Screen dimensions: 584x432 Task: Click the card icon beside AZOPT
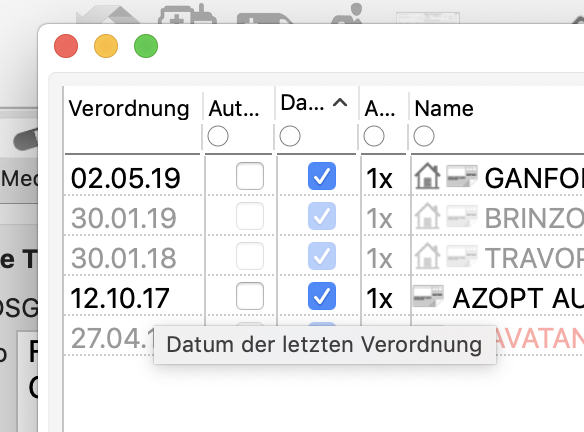428,296
